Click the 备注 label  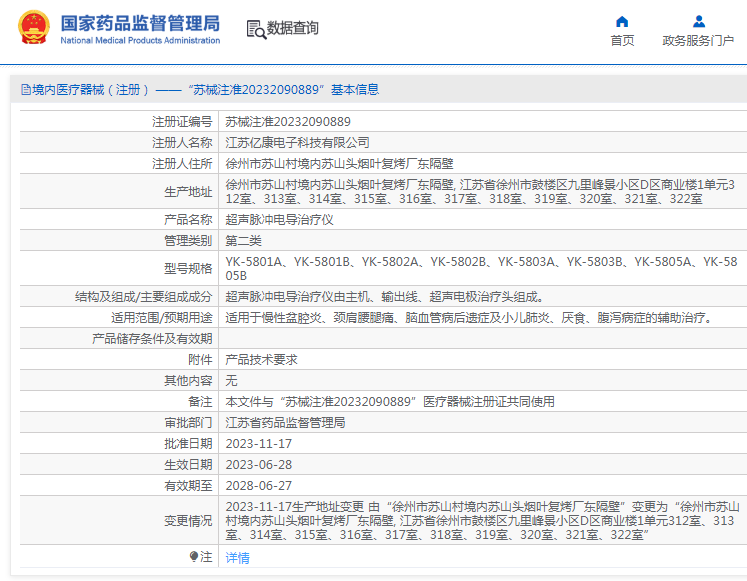coord(200,401)
